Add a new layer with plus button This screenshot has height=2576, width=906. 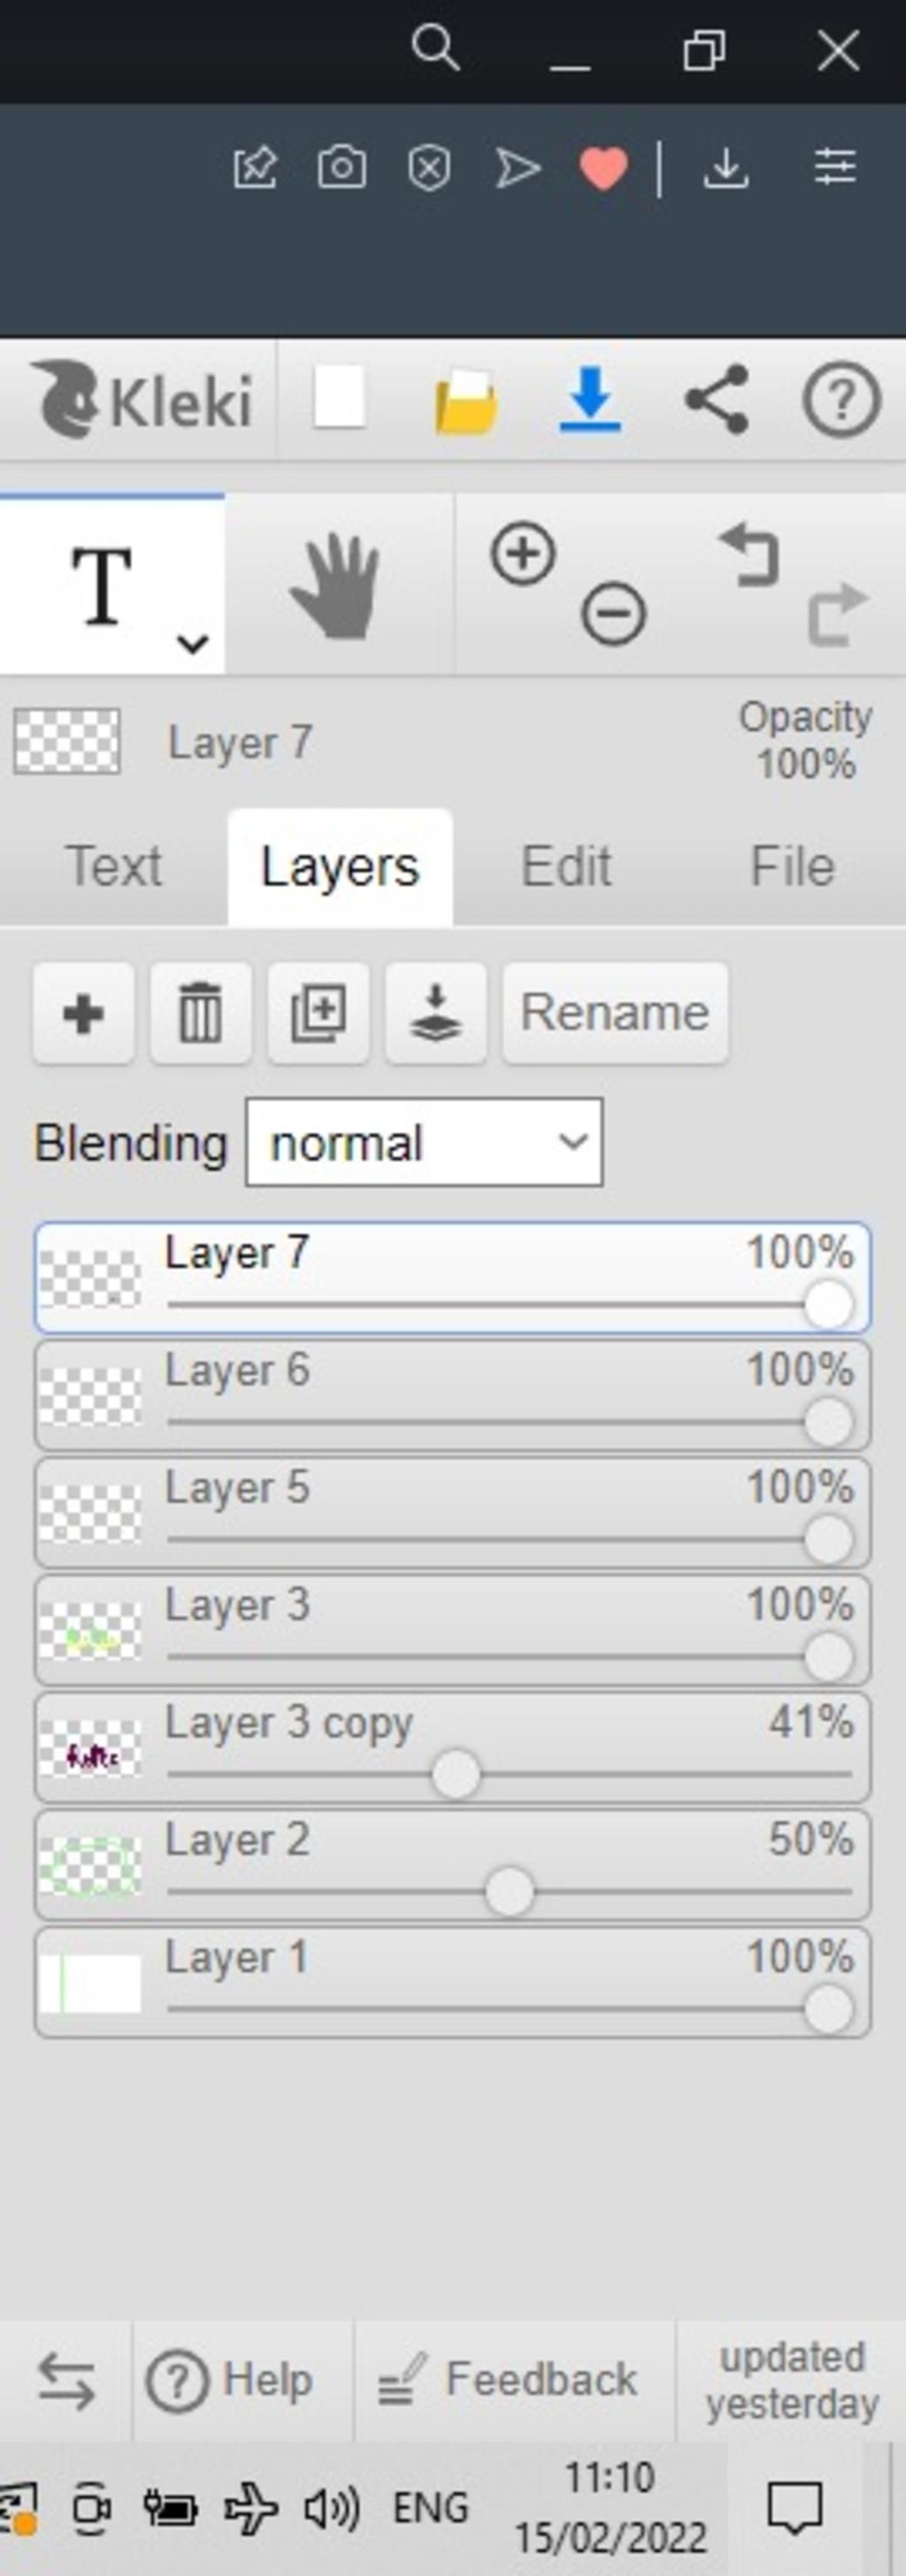pyautogui.click(x=83, y=1013)
